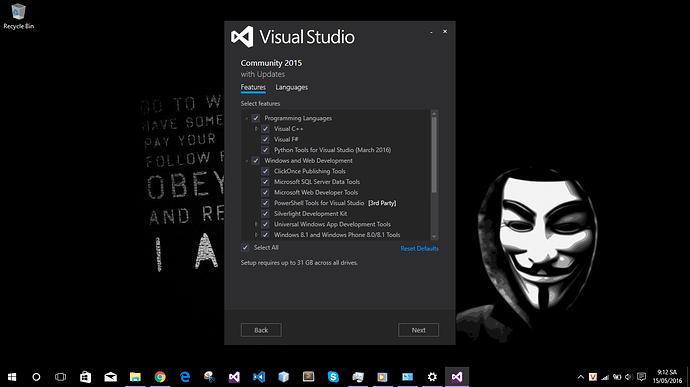Collapse the Programming Languages group
Viewport: 690px width, 387px height.
tap(246, 118)
